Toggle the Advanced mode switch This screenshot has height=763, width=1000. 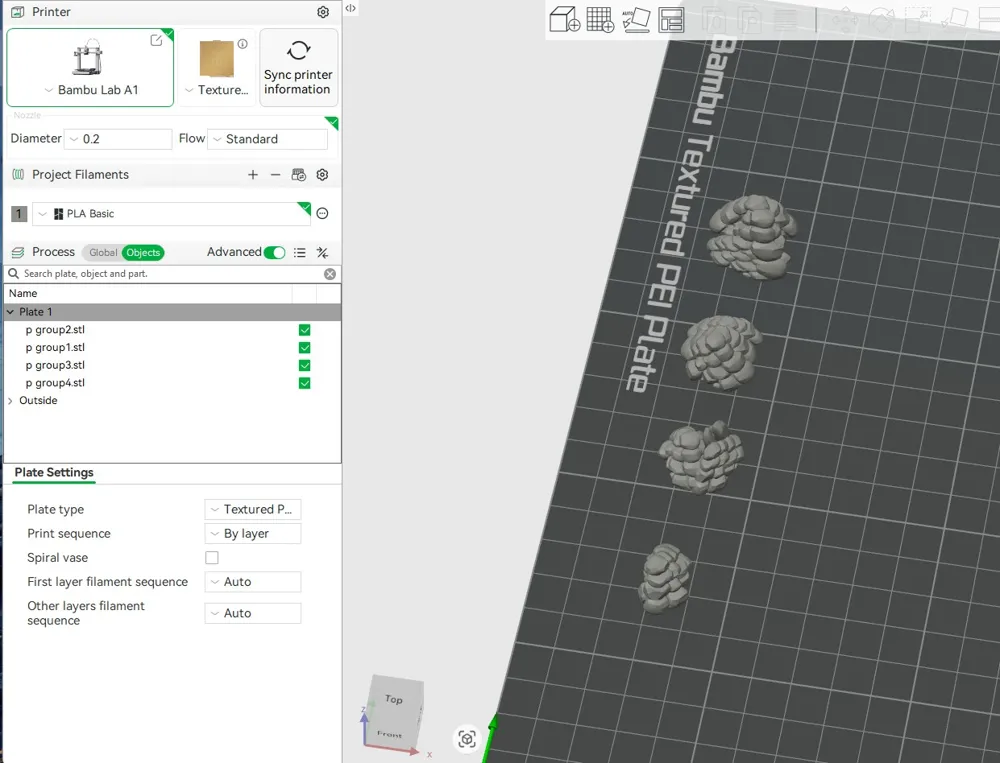click(x=274, y=253)
